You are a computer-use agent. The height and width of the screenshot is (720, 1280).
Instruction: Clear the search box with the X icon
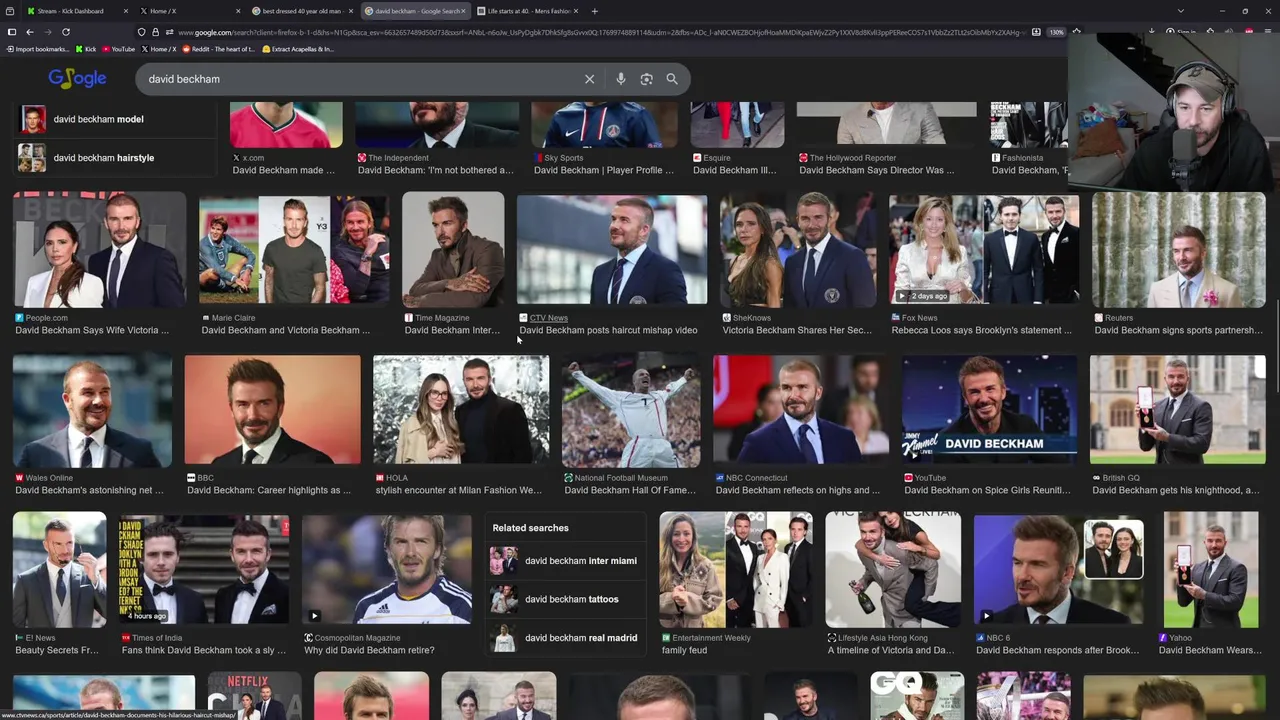coord(589,79)
